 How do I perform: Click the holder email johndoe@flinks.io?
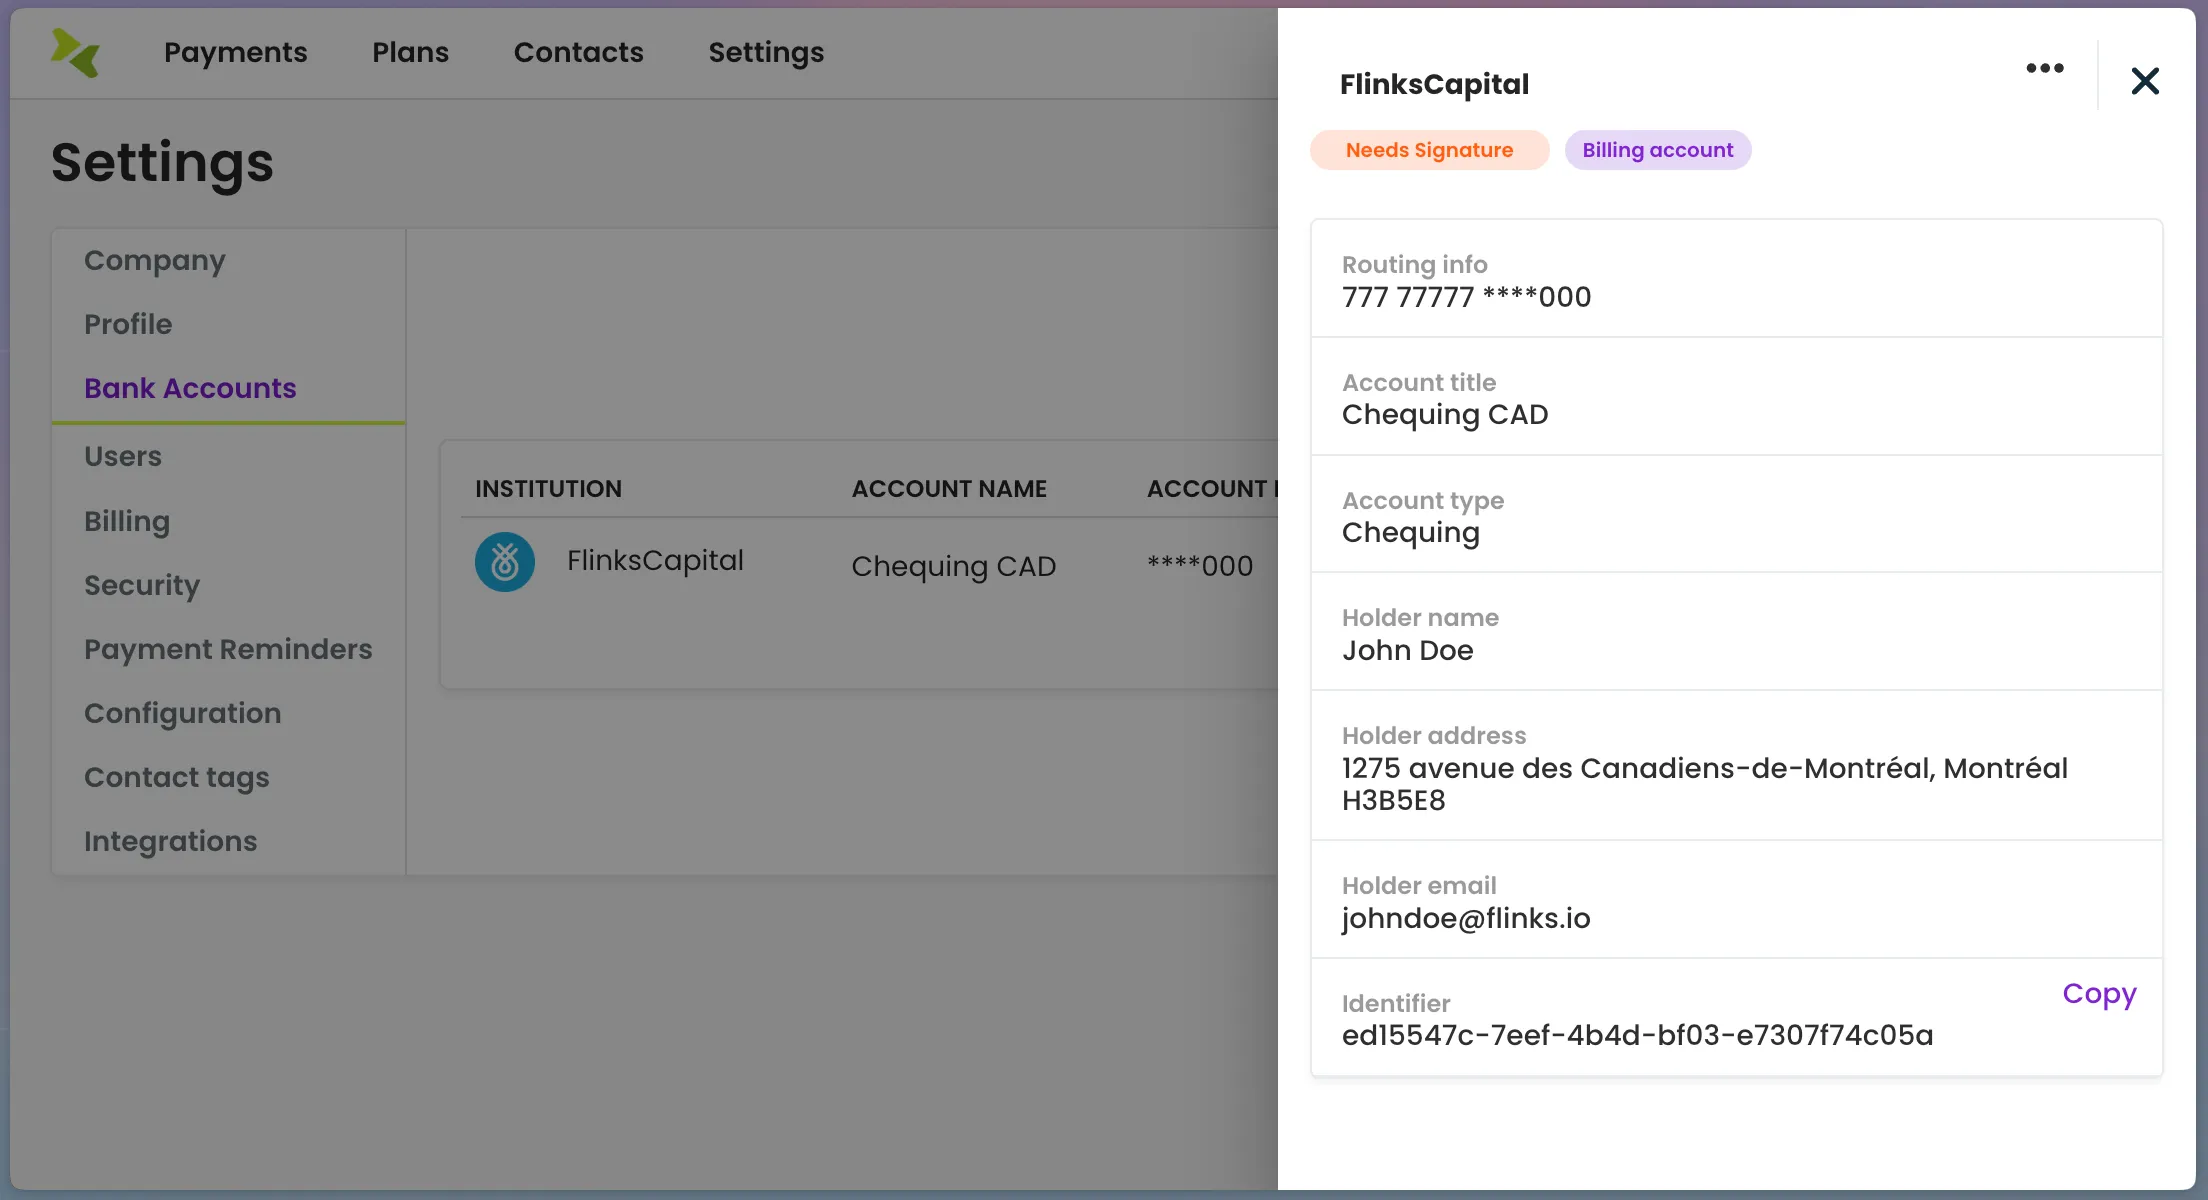click(1466, 919)
